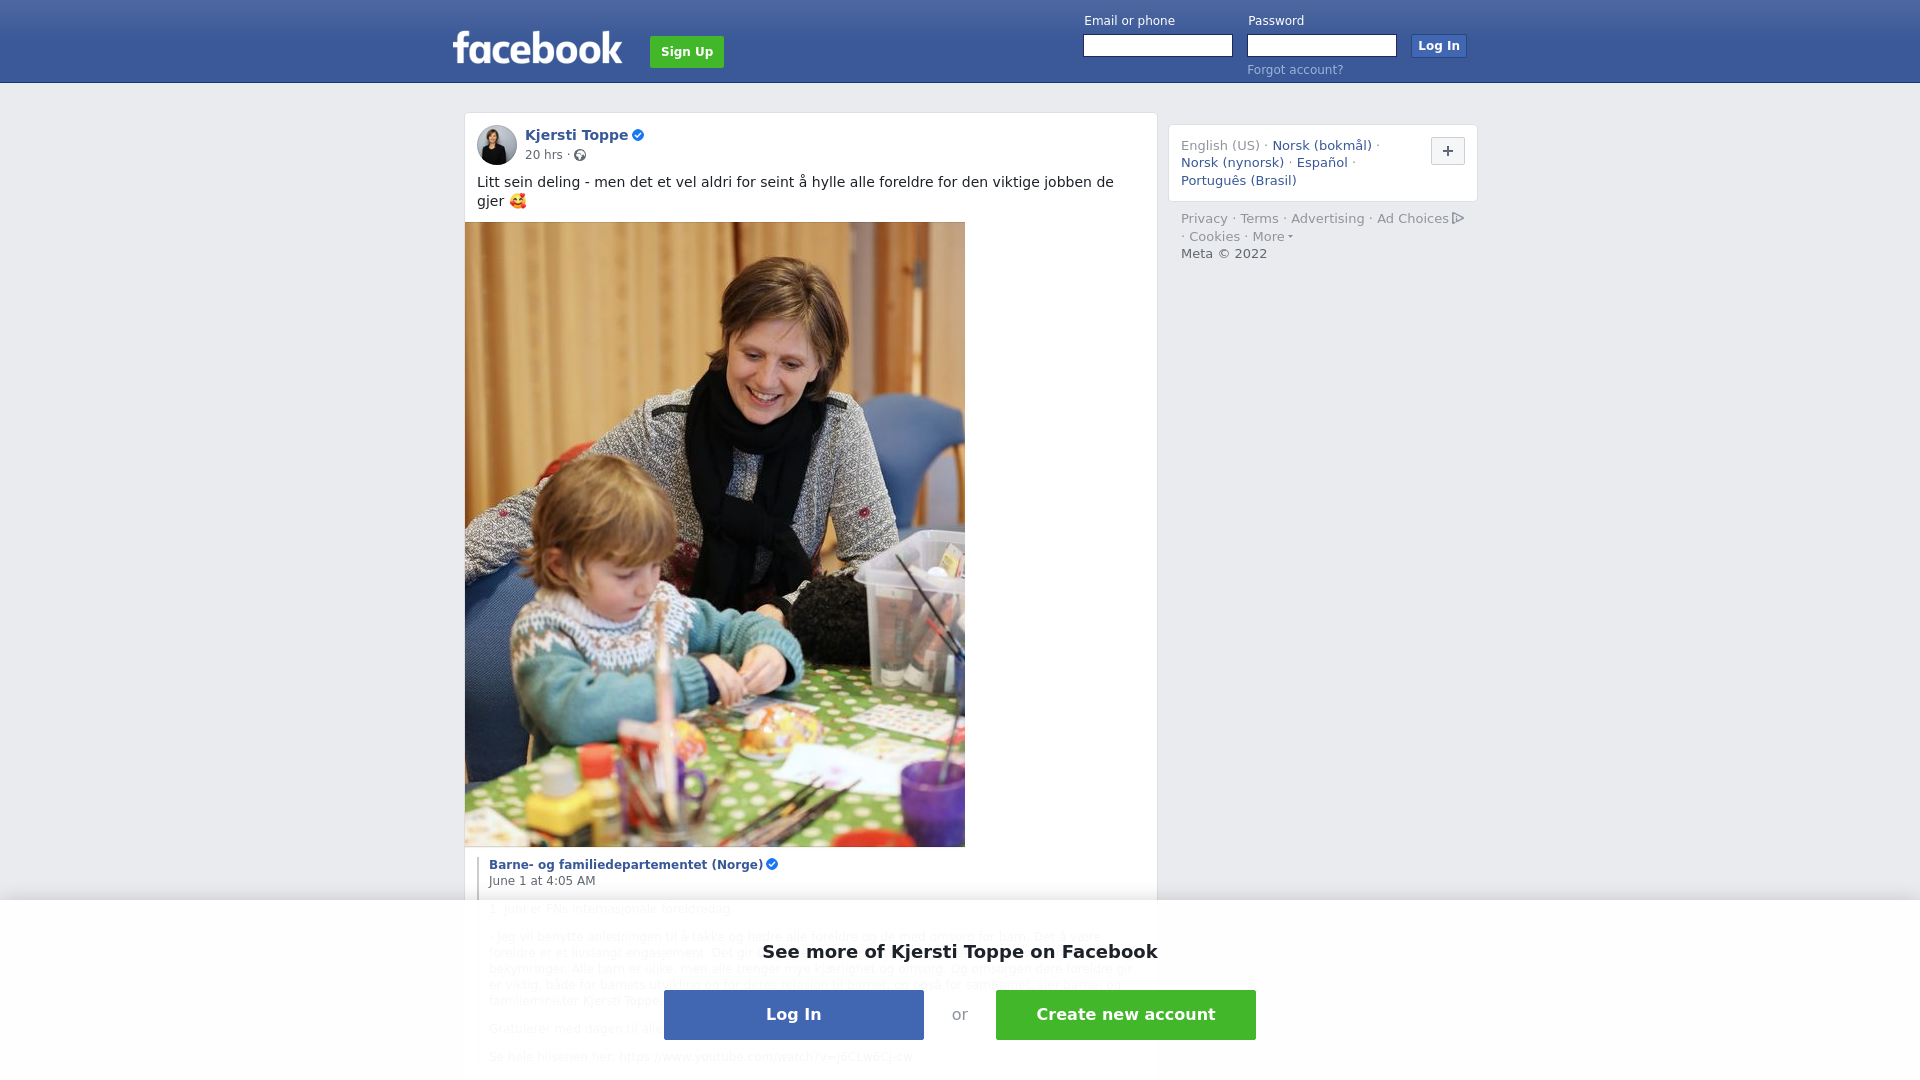Click the public globe privacy icon
1920x1080 pixels.
tap(580, 155)
